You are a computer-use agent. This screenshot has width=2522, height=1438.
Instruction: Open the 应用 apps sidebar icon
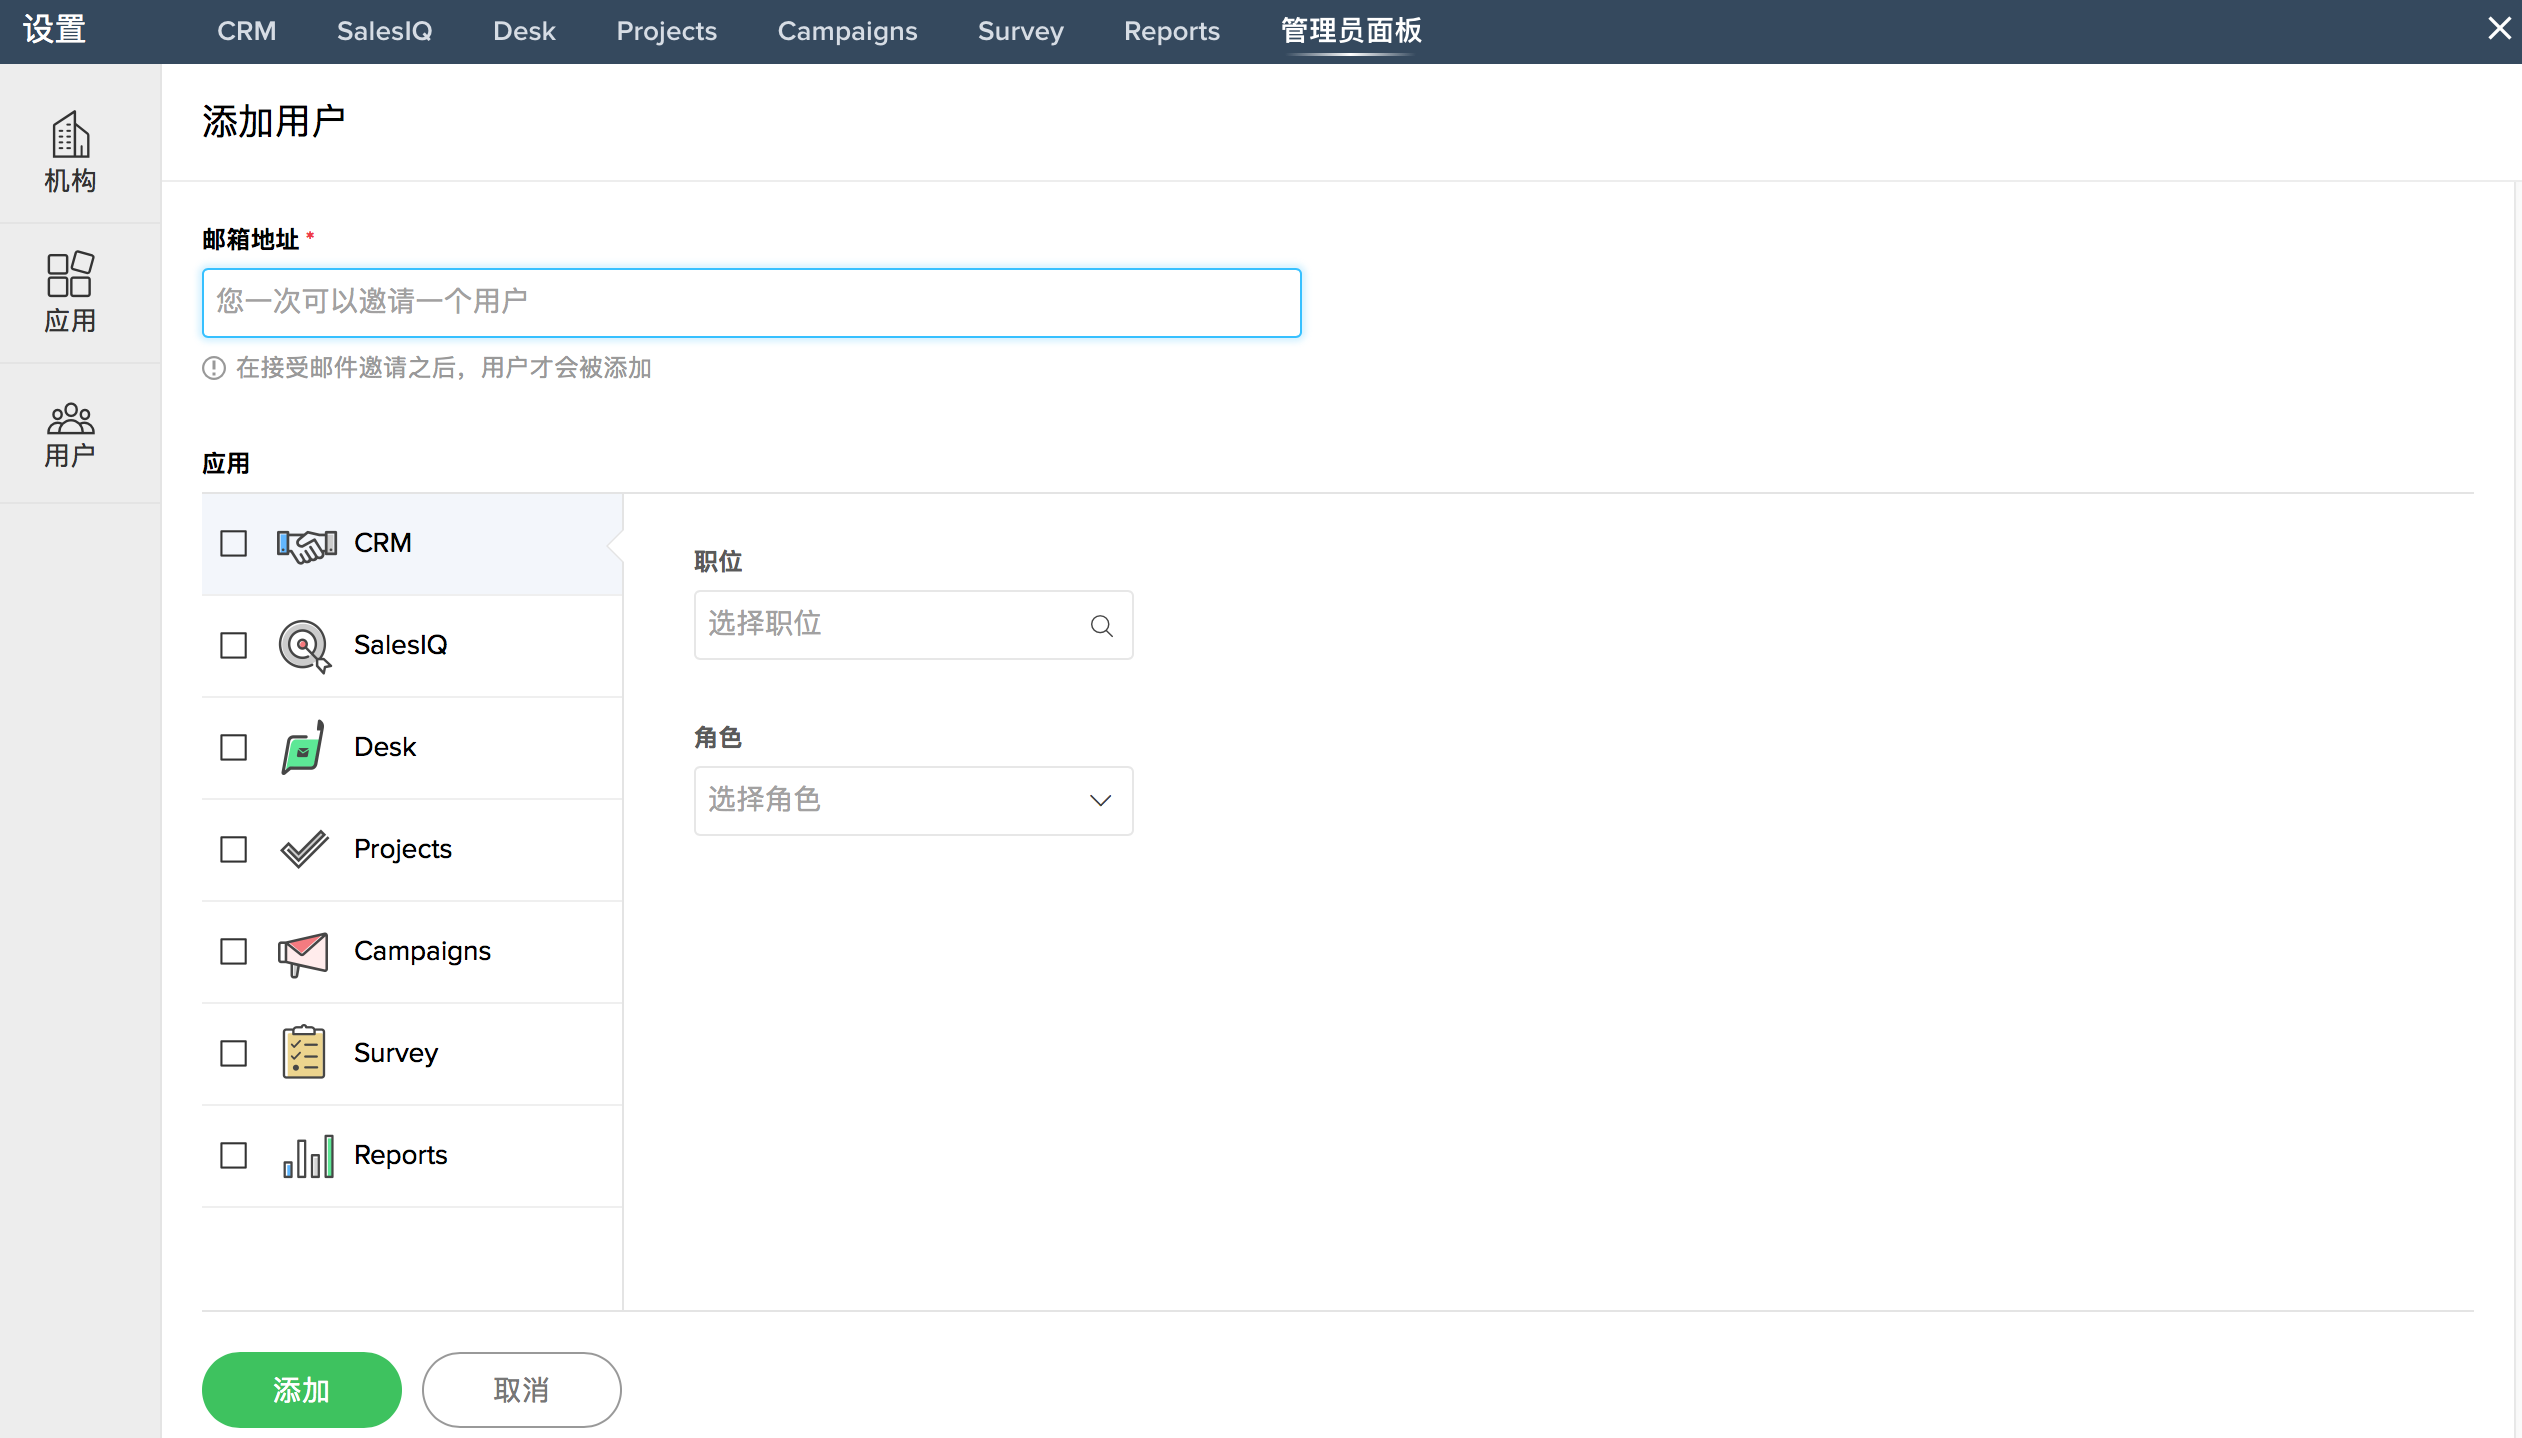coord(70,292)
